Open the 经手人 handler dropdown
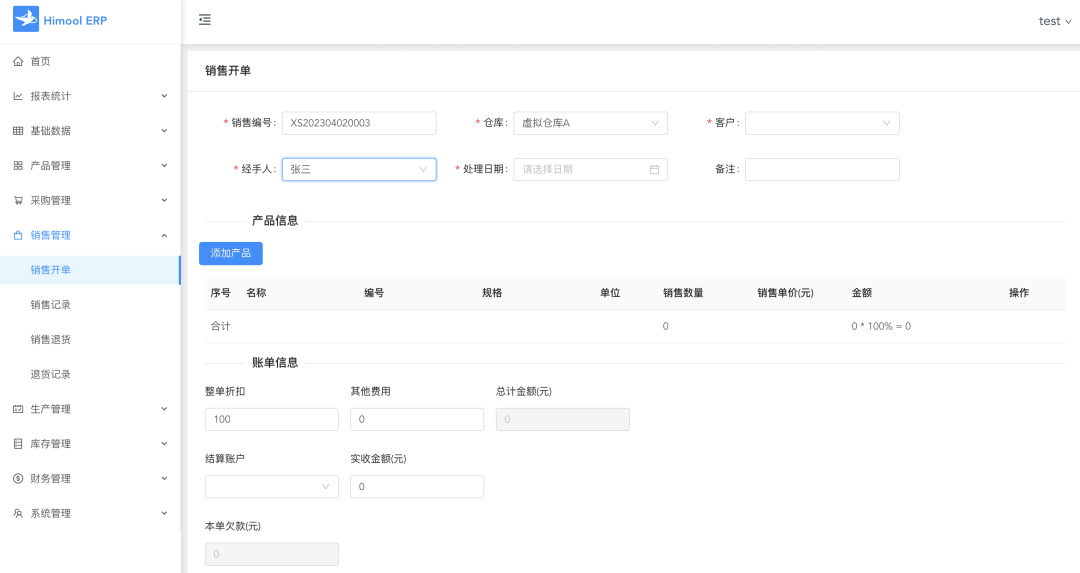Image resolution: width=1080 pixels, height=573 pixels. (x=359, y=170)
